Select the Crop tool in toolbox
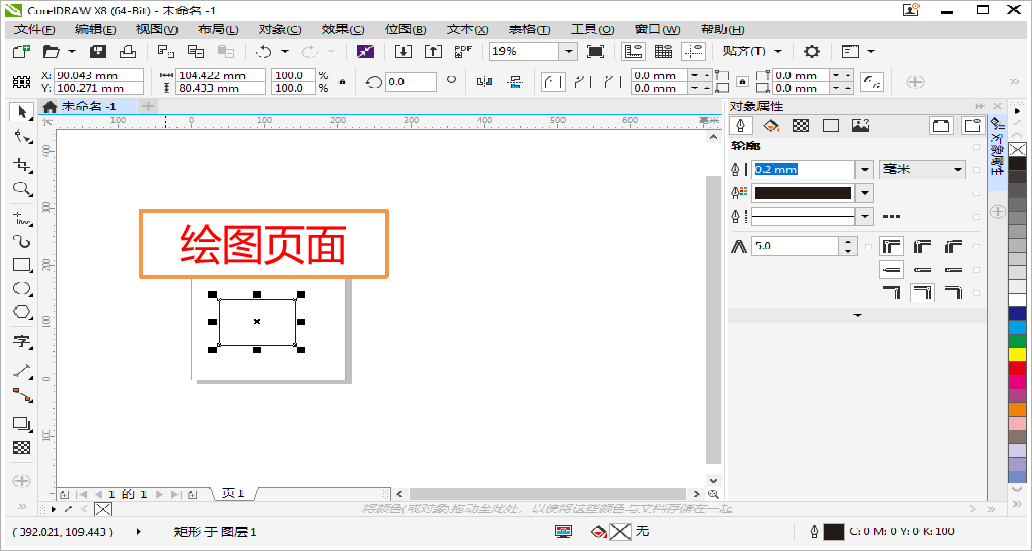 click(x=21, y=163)
